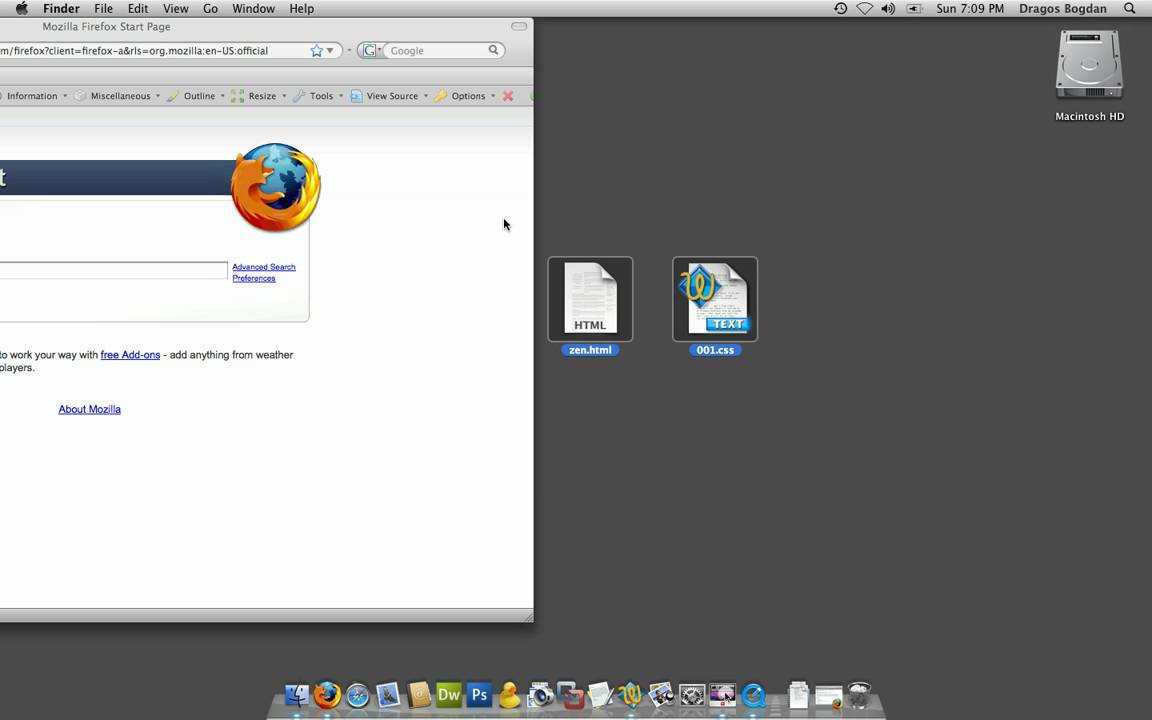Open System Preferences gear in Dock
The width and height of the screenshot is (1152, 720).
point(691,695)
